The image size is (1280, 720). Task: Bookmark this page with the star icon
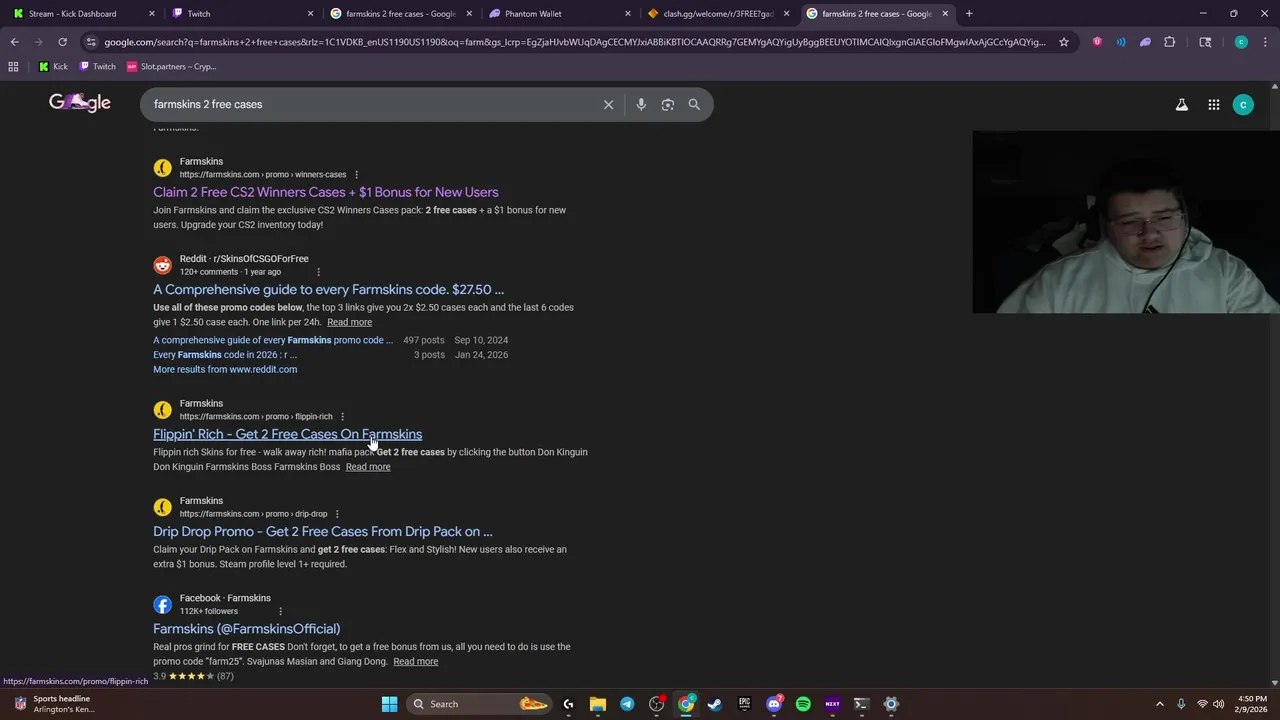1064,42
